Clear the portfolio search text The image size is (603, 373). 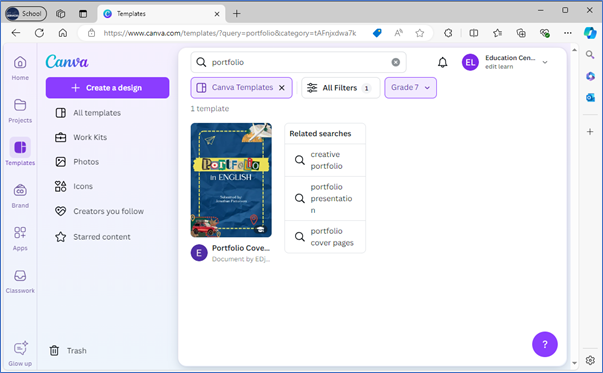pyautogui.click(x=396, y=62)
